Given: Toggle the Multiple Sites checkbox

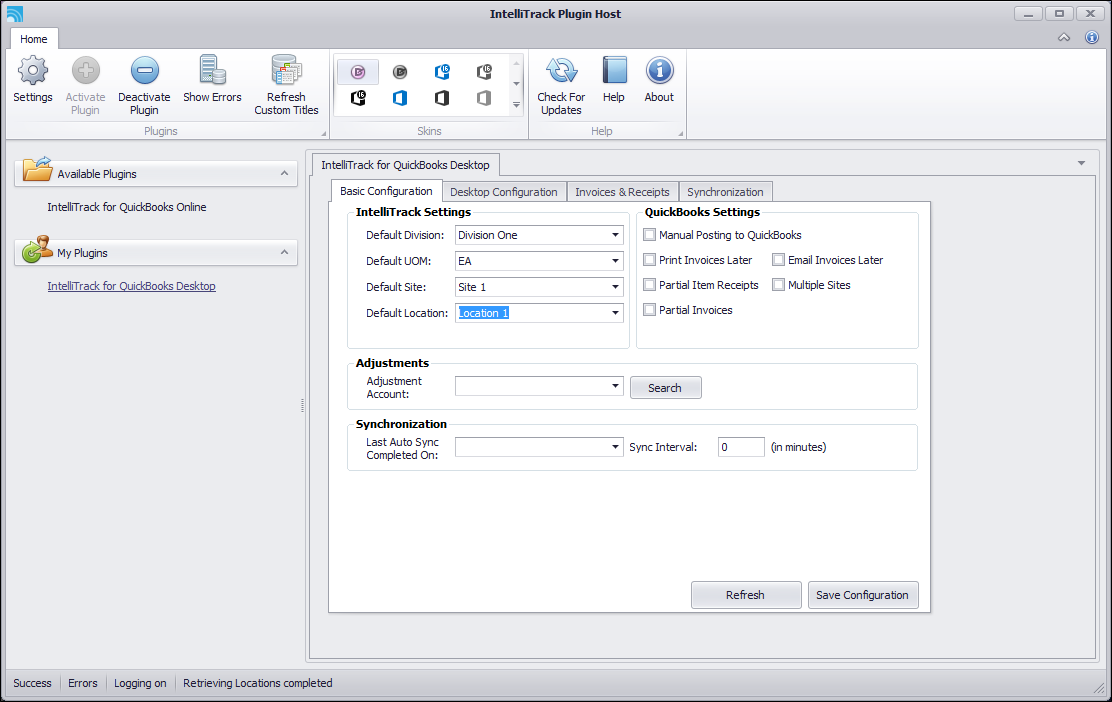Looking at the screenshot, I should tap(778, 284).
